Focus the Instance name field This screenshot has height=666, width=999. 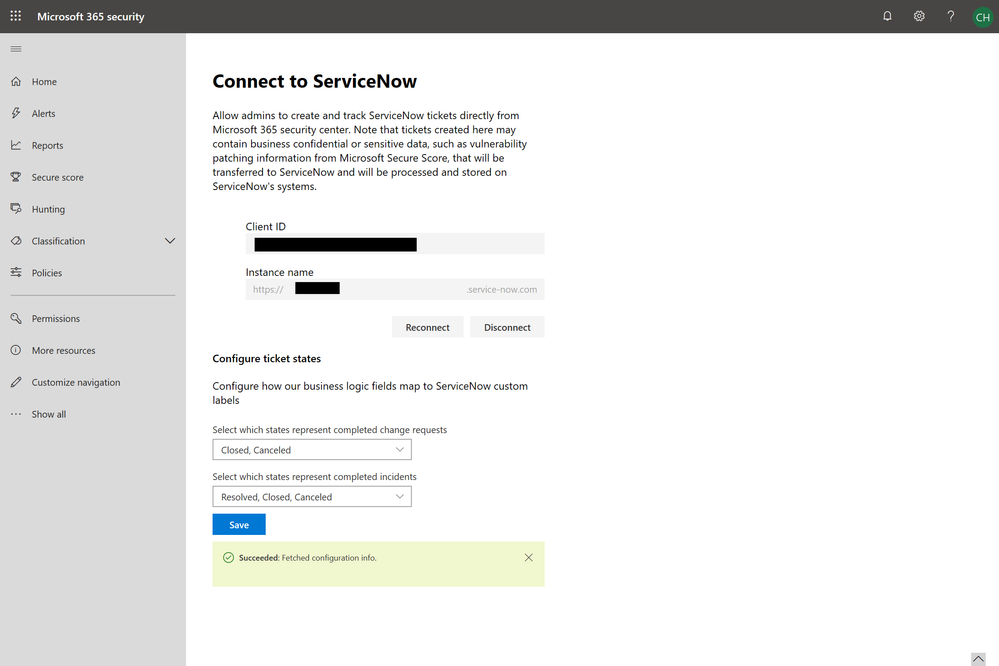click(395, 289)
